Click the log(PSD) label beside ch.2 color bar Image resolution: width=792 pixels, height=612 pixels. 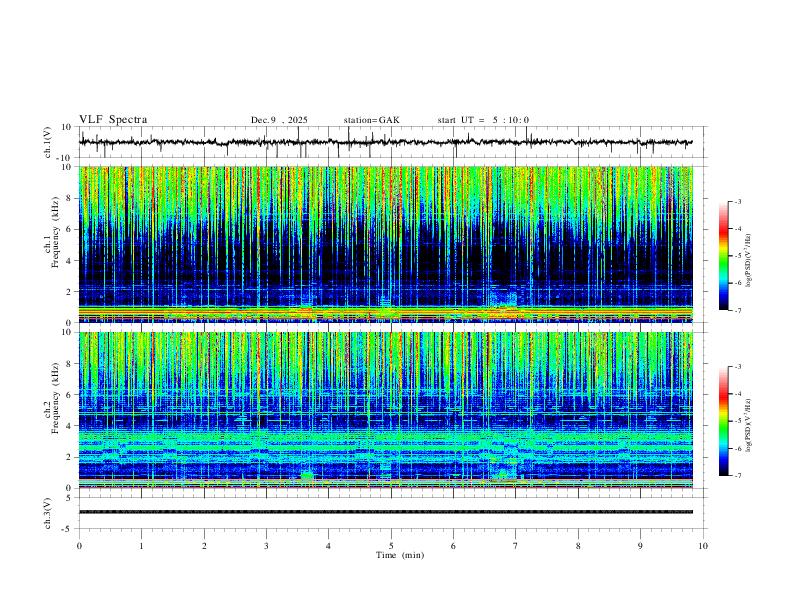pos(749,425)
